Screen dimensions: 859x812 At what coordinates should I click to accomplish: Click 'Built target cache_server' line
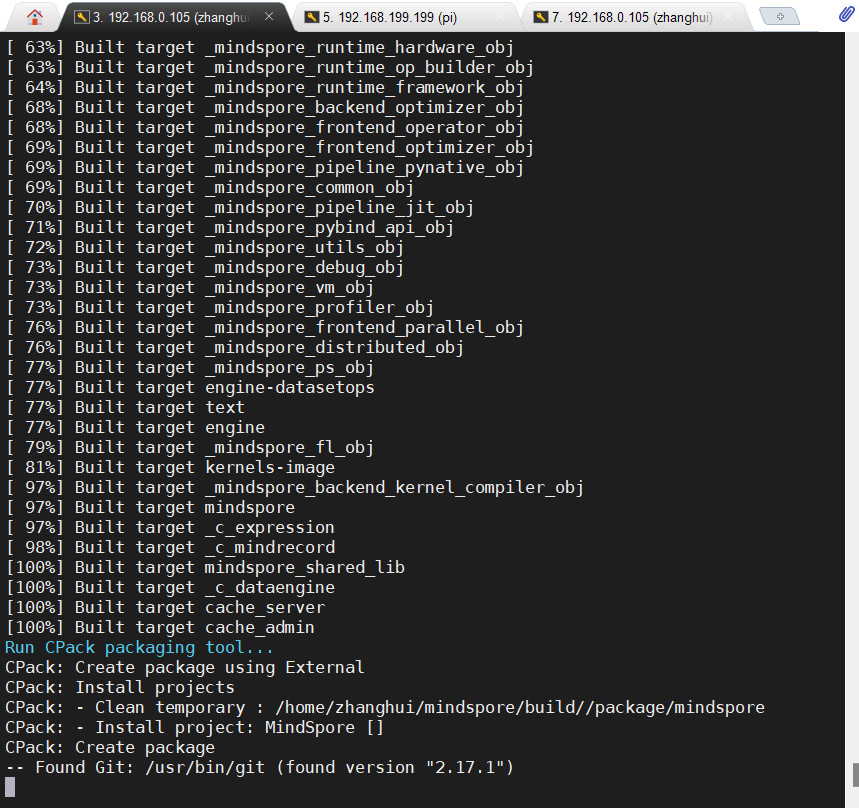165,608
